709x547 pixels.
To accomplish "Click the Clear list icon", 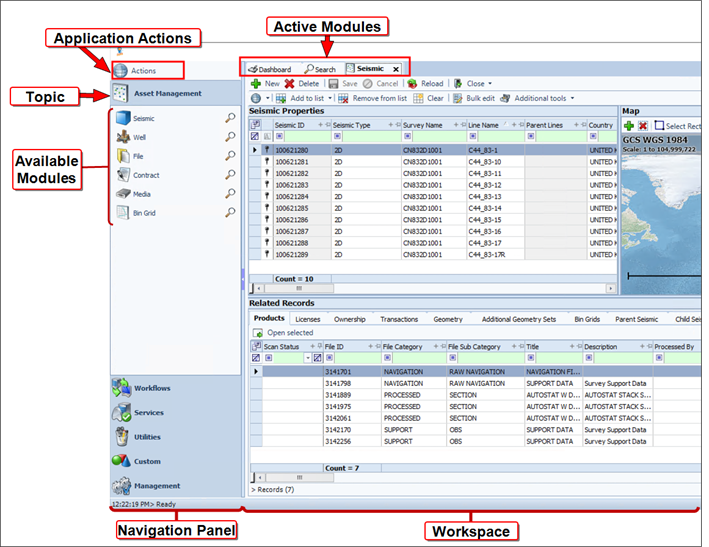I will pyautogui.click(x=418, y=98).
